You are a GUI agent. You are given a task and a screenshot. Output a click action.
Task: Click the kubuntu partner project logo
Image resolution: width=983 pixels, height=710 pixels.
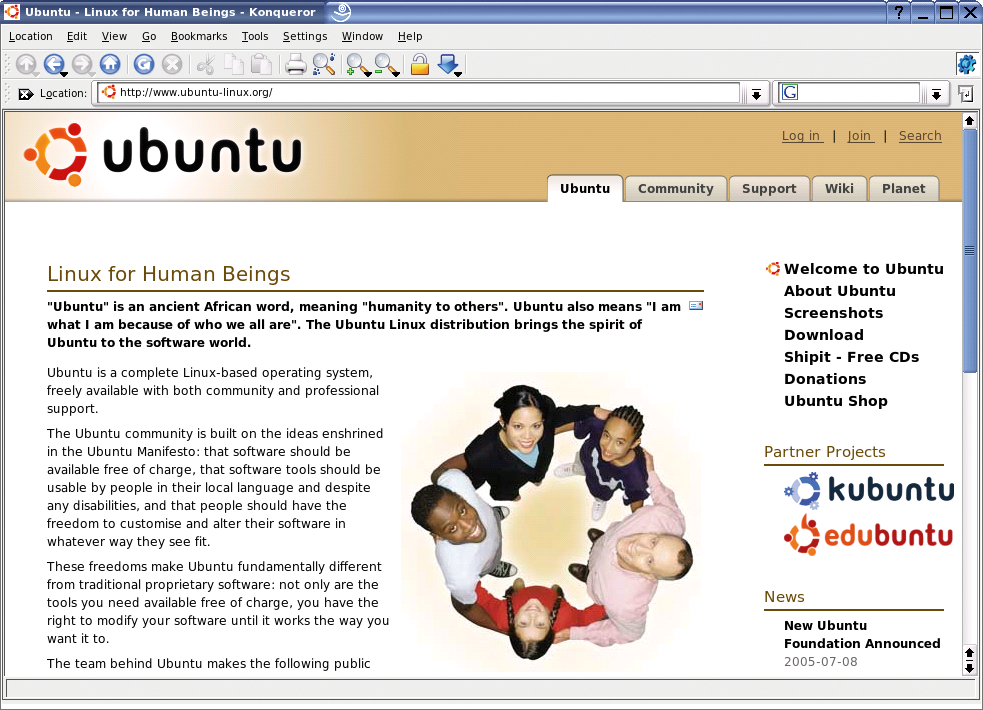point(869,490)
